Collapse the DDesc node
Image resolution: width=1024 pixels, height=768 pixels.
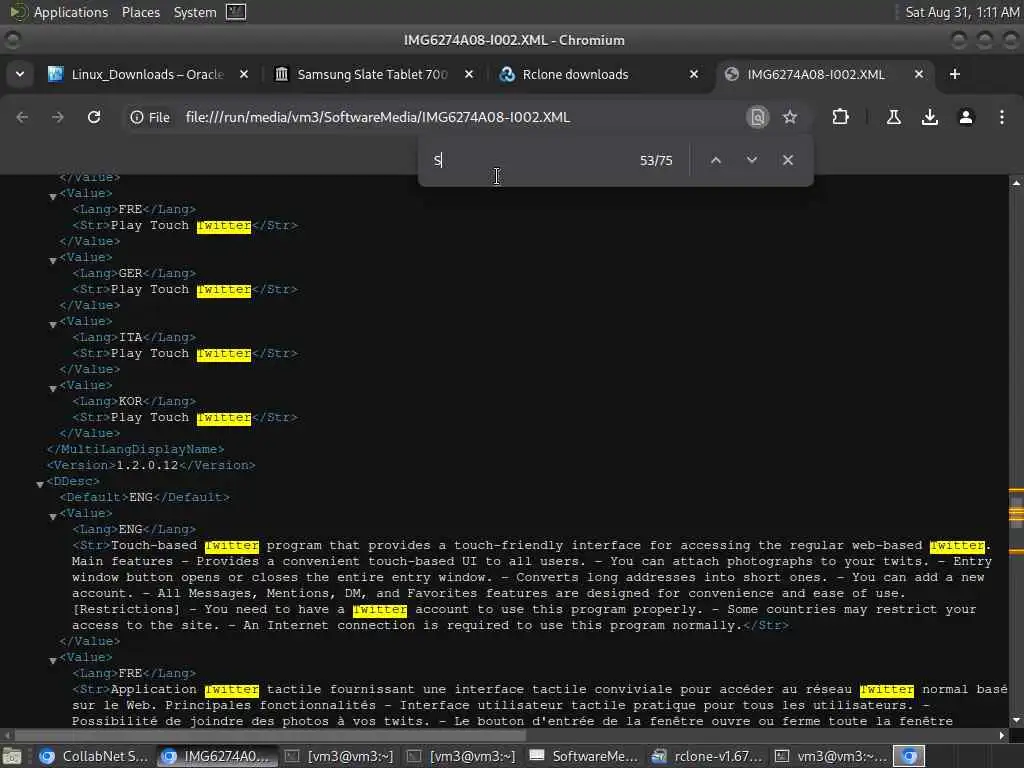pos(40,484)
